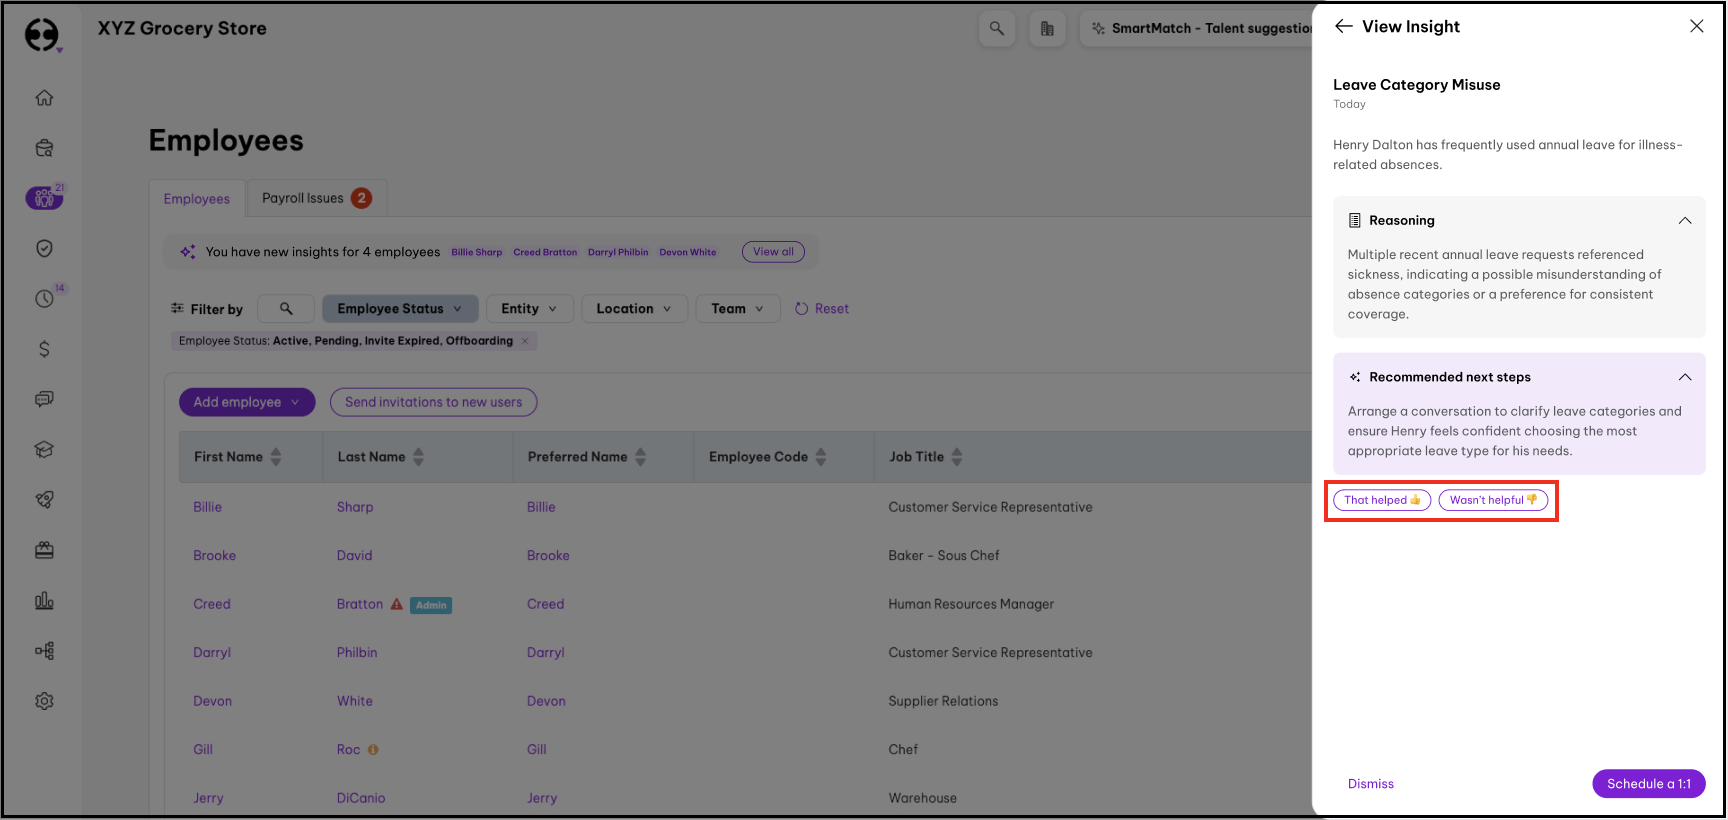Click the Schedule a 1:1 button
Screen dimensions: 1728x820
click(1648, 784)
